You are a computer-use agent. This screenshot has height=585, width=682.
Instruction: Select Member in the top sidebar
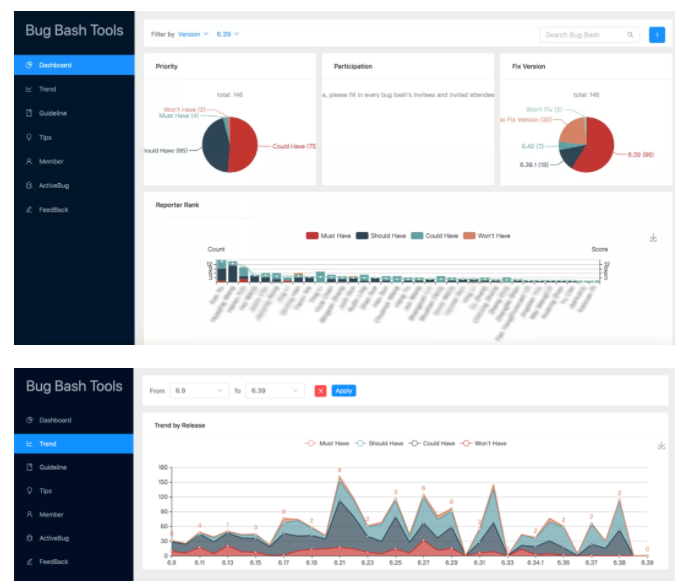pos(51,161)
